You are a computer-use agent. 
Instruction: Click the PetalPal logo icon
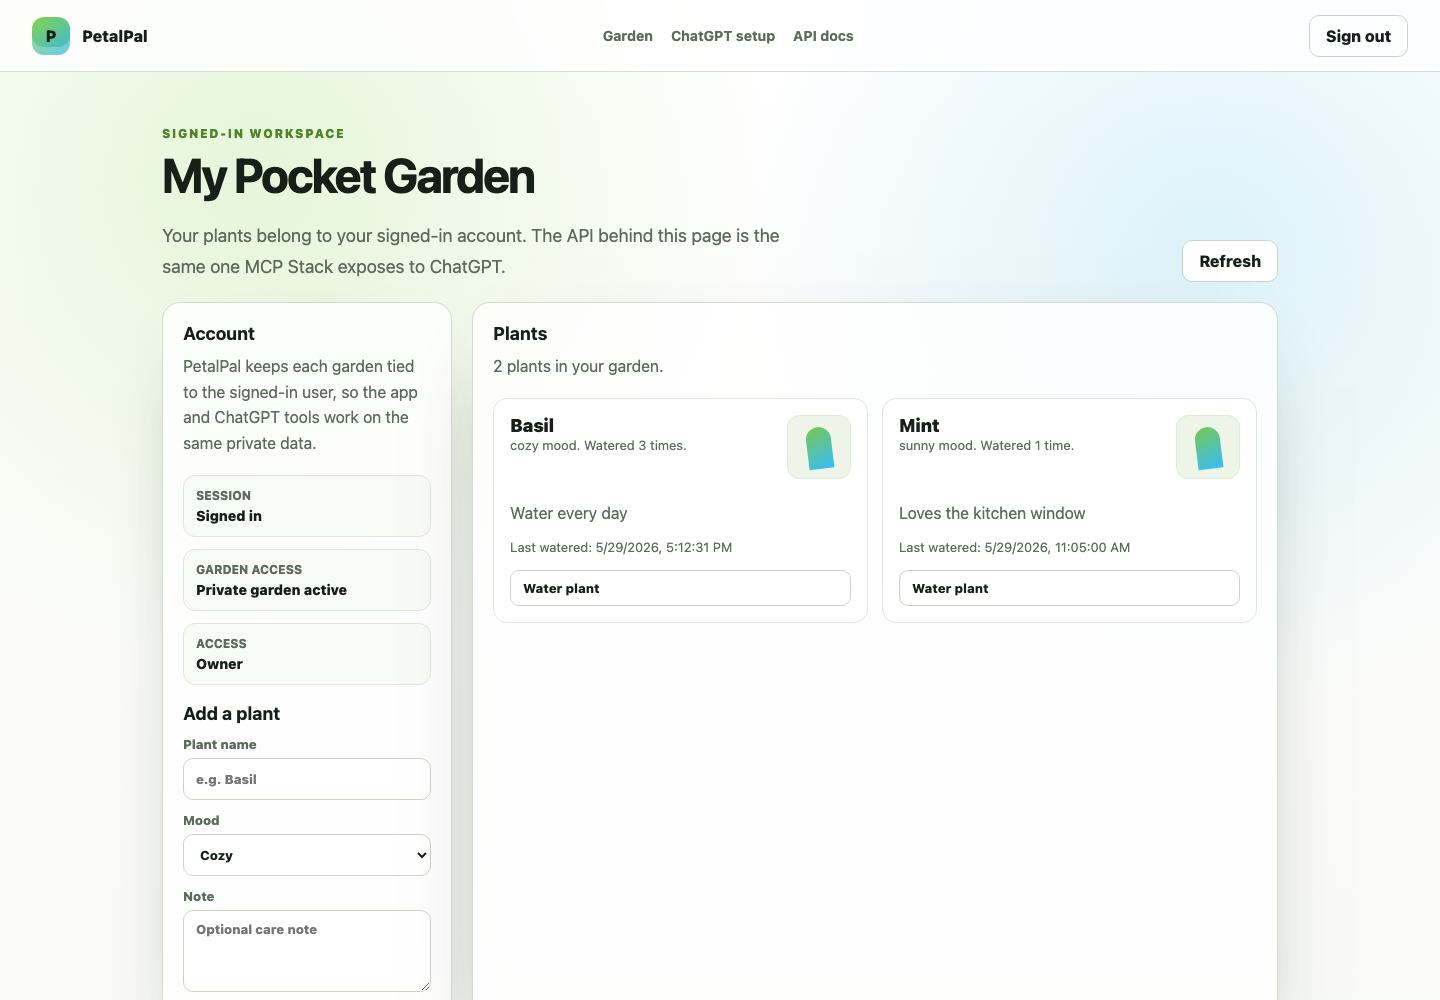click(51, 36)
